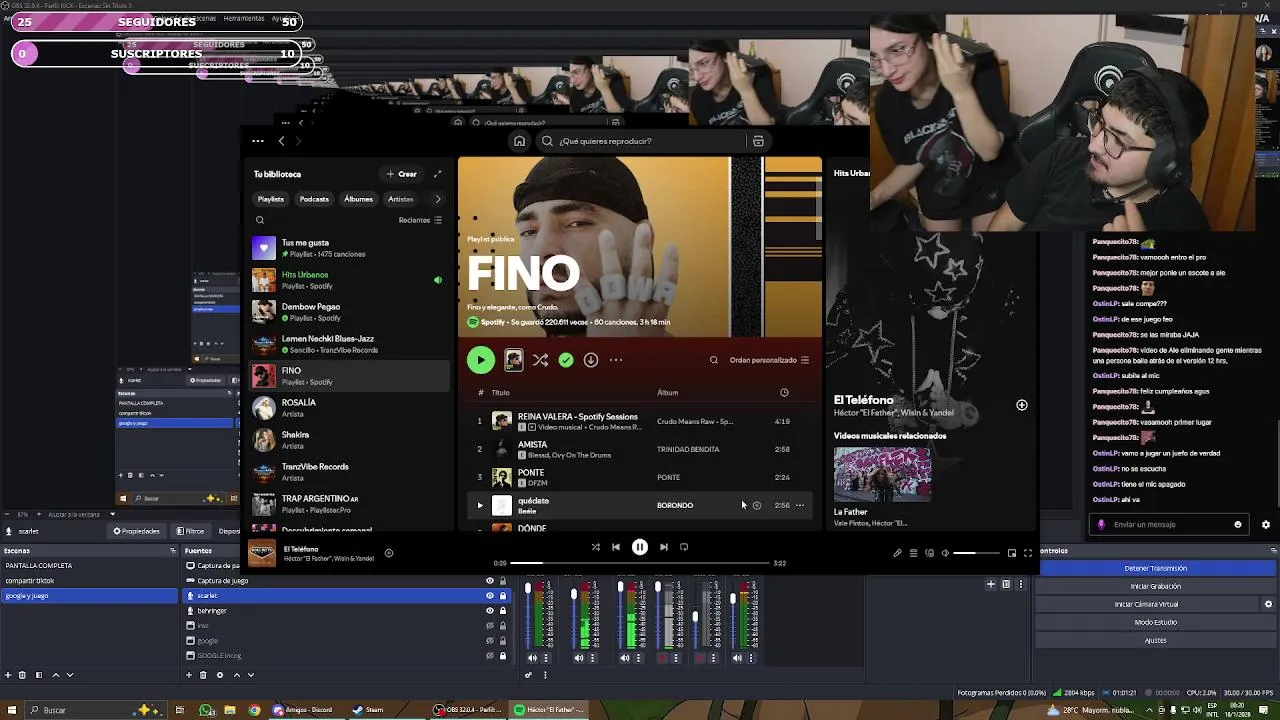Open chat settings gear icon
The height and width of the screenshot is (720, 1280).
1266,525
